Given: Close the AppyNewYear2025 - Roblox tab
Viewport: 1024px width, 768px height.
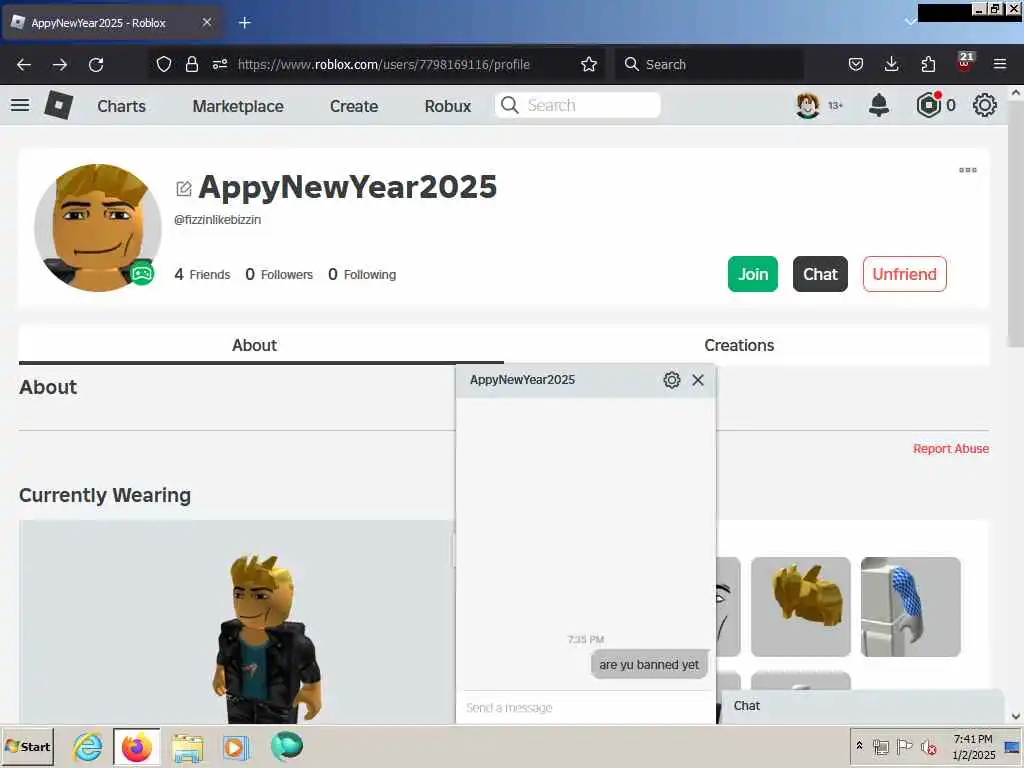Looking at the screenshot, I should coord(206,22).
